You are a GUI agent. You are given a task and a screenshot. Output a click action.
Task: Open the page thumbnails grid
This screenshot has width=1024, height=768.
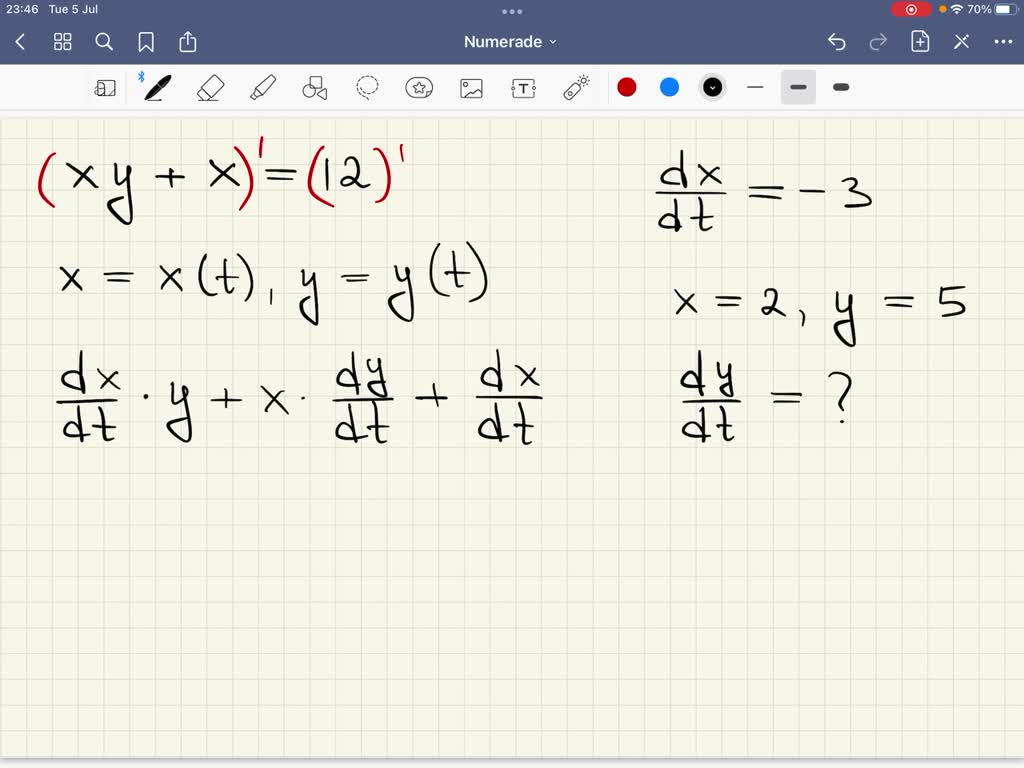click(x=62, y=42)
